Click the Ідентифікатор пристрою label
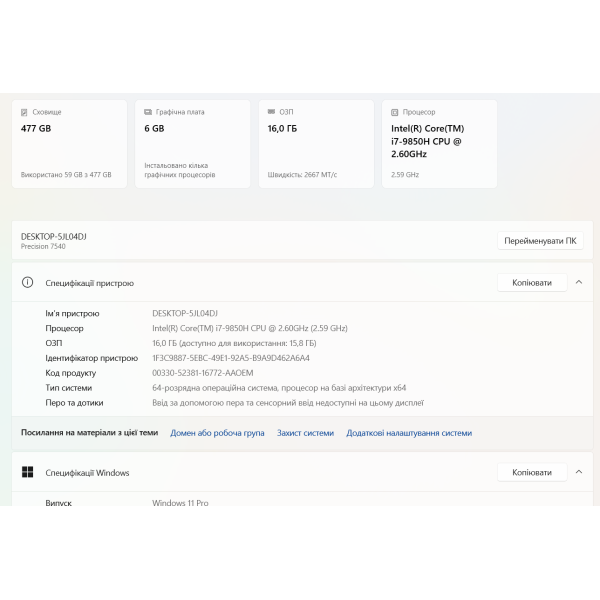The width and height of the screenshot is (600, 600). coord(91,358)
